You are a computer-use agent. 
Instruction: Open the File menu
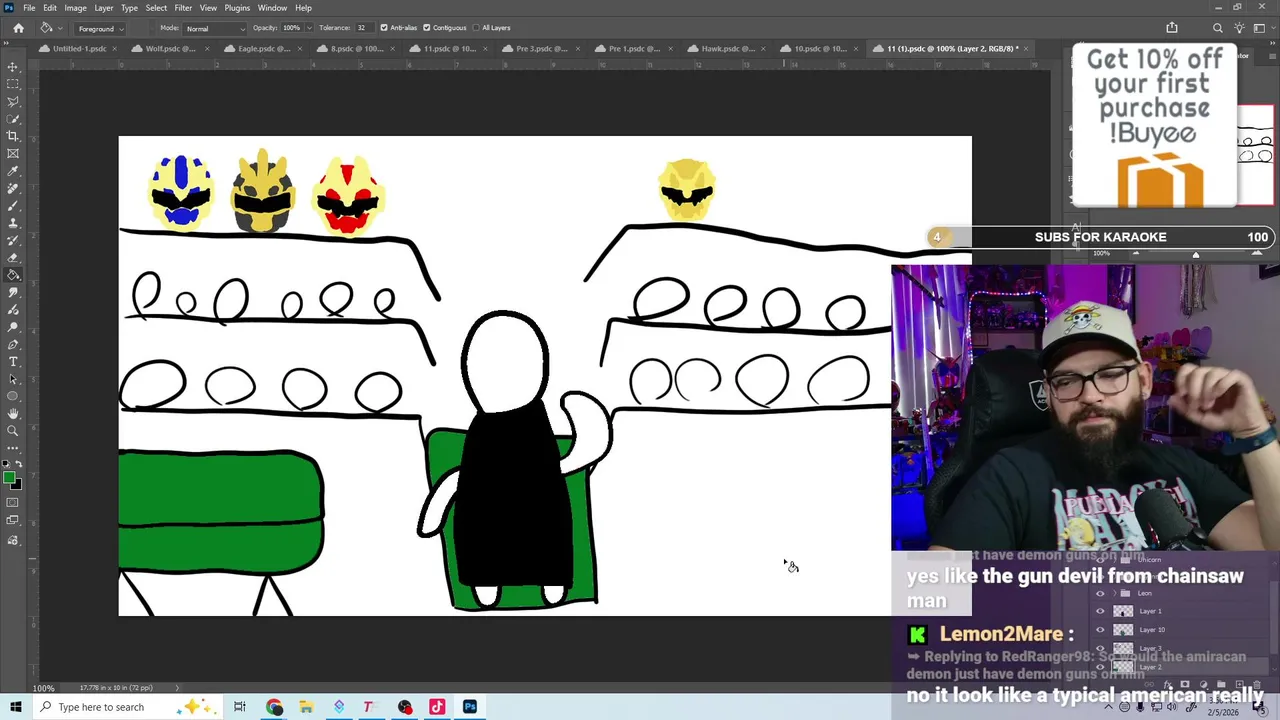(x=29, y=8)
